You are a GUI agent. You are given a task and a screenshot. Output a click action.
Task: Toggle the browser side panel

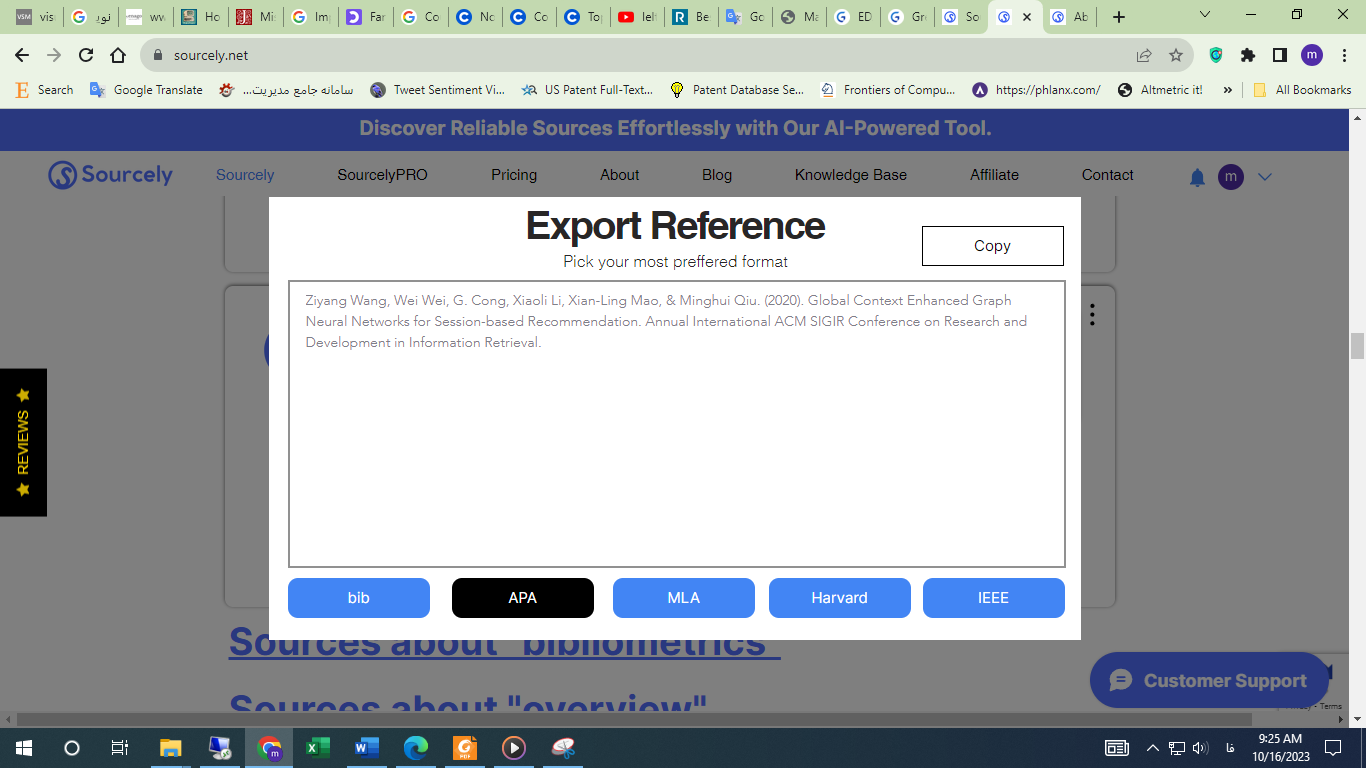1279,55
